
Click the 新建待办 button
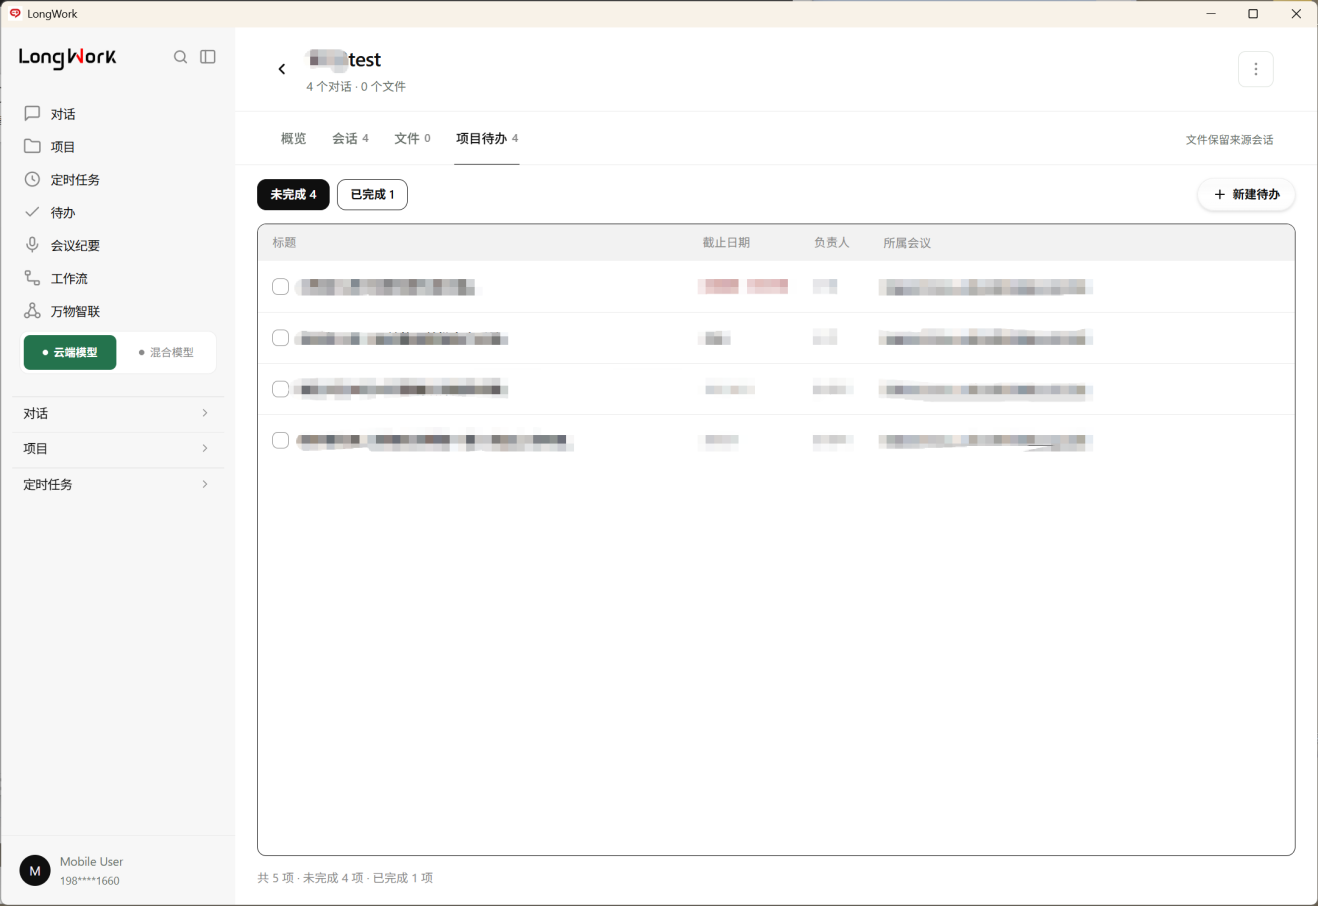1246,194
